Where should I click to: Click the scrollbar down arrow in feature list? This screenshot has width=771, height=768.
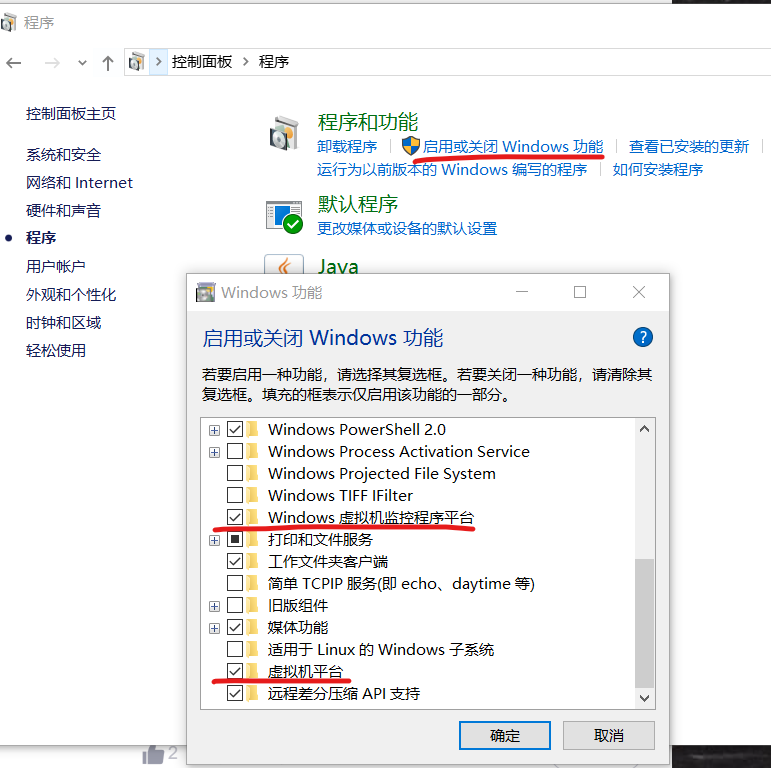click(x=644, y=698)
